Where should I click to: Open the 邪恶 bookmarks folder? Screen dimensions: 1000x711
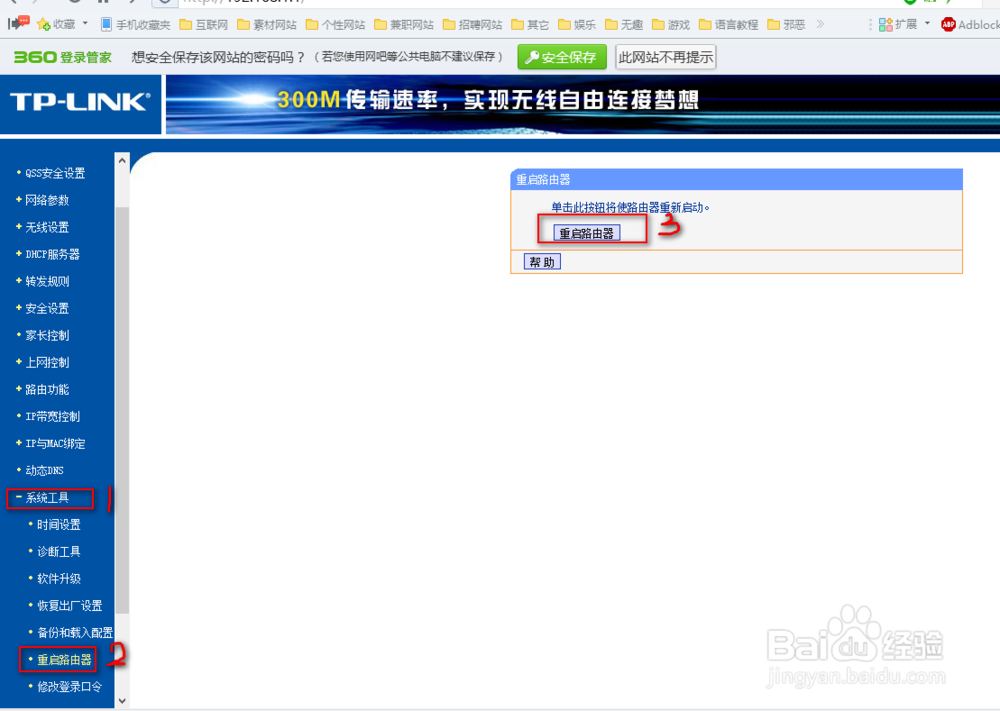point(789,24)
